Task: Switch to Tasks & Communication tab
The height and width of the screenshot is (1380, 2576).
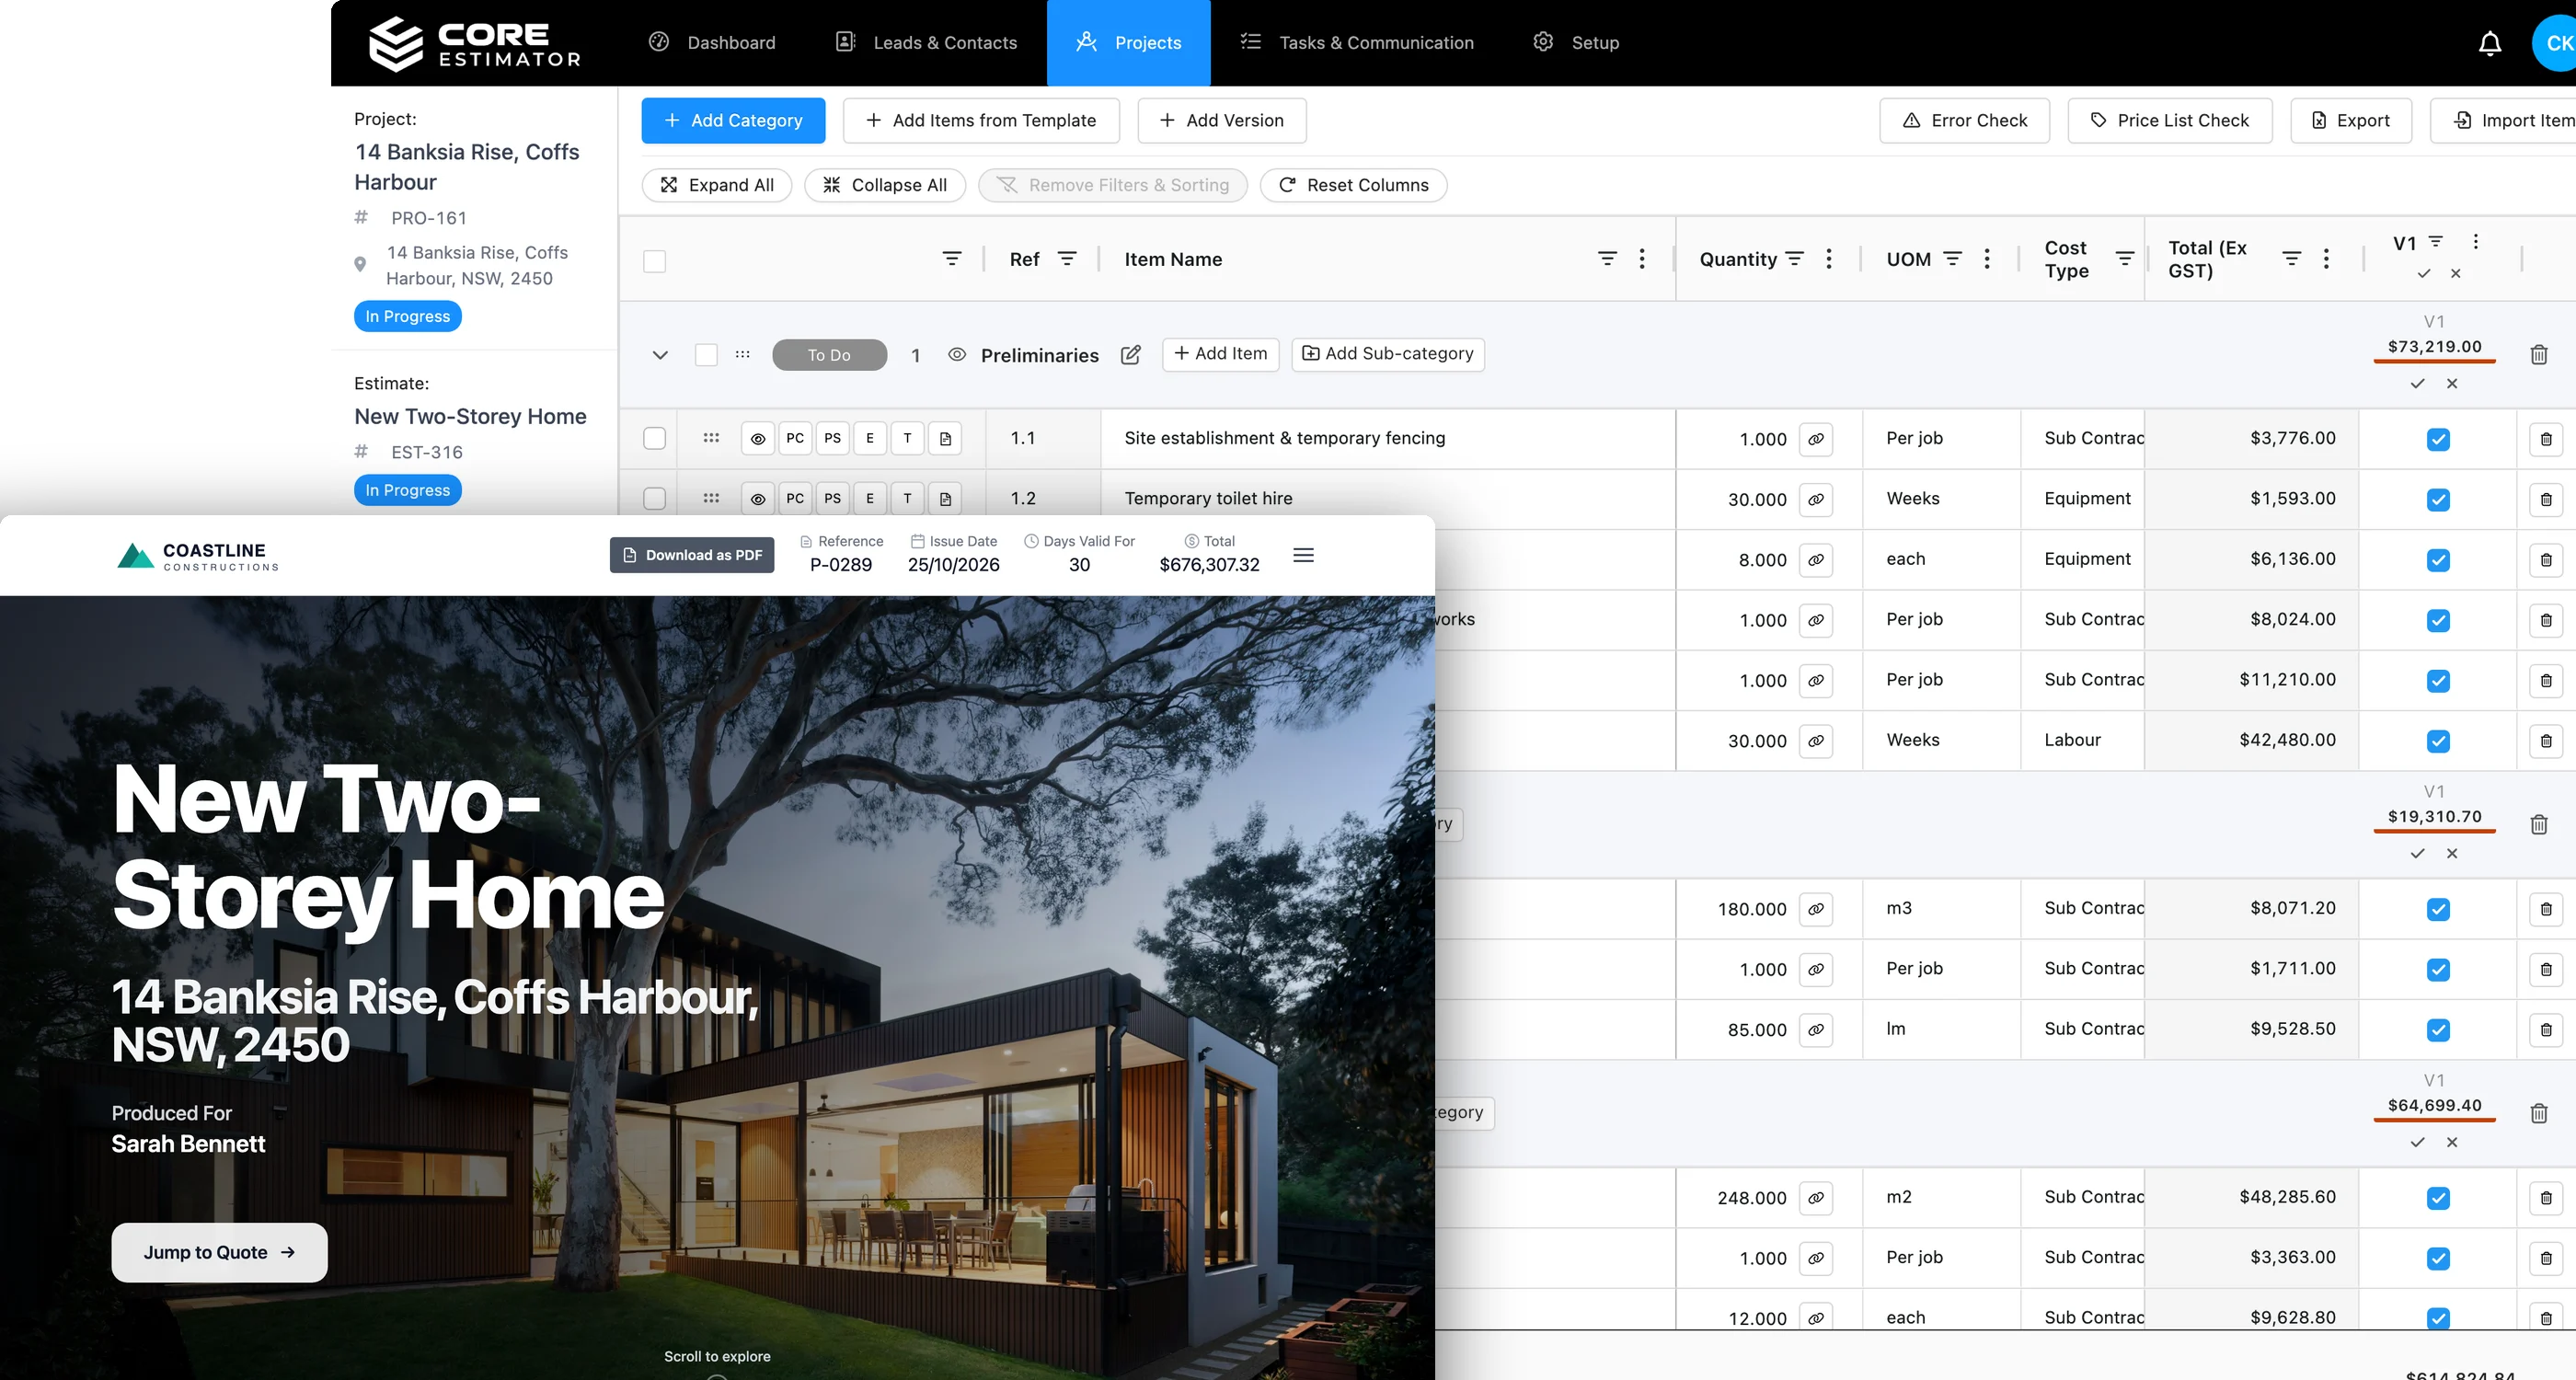Action: pos(1357,43)
